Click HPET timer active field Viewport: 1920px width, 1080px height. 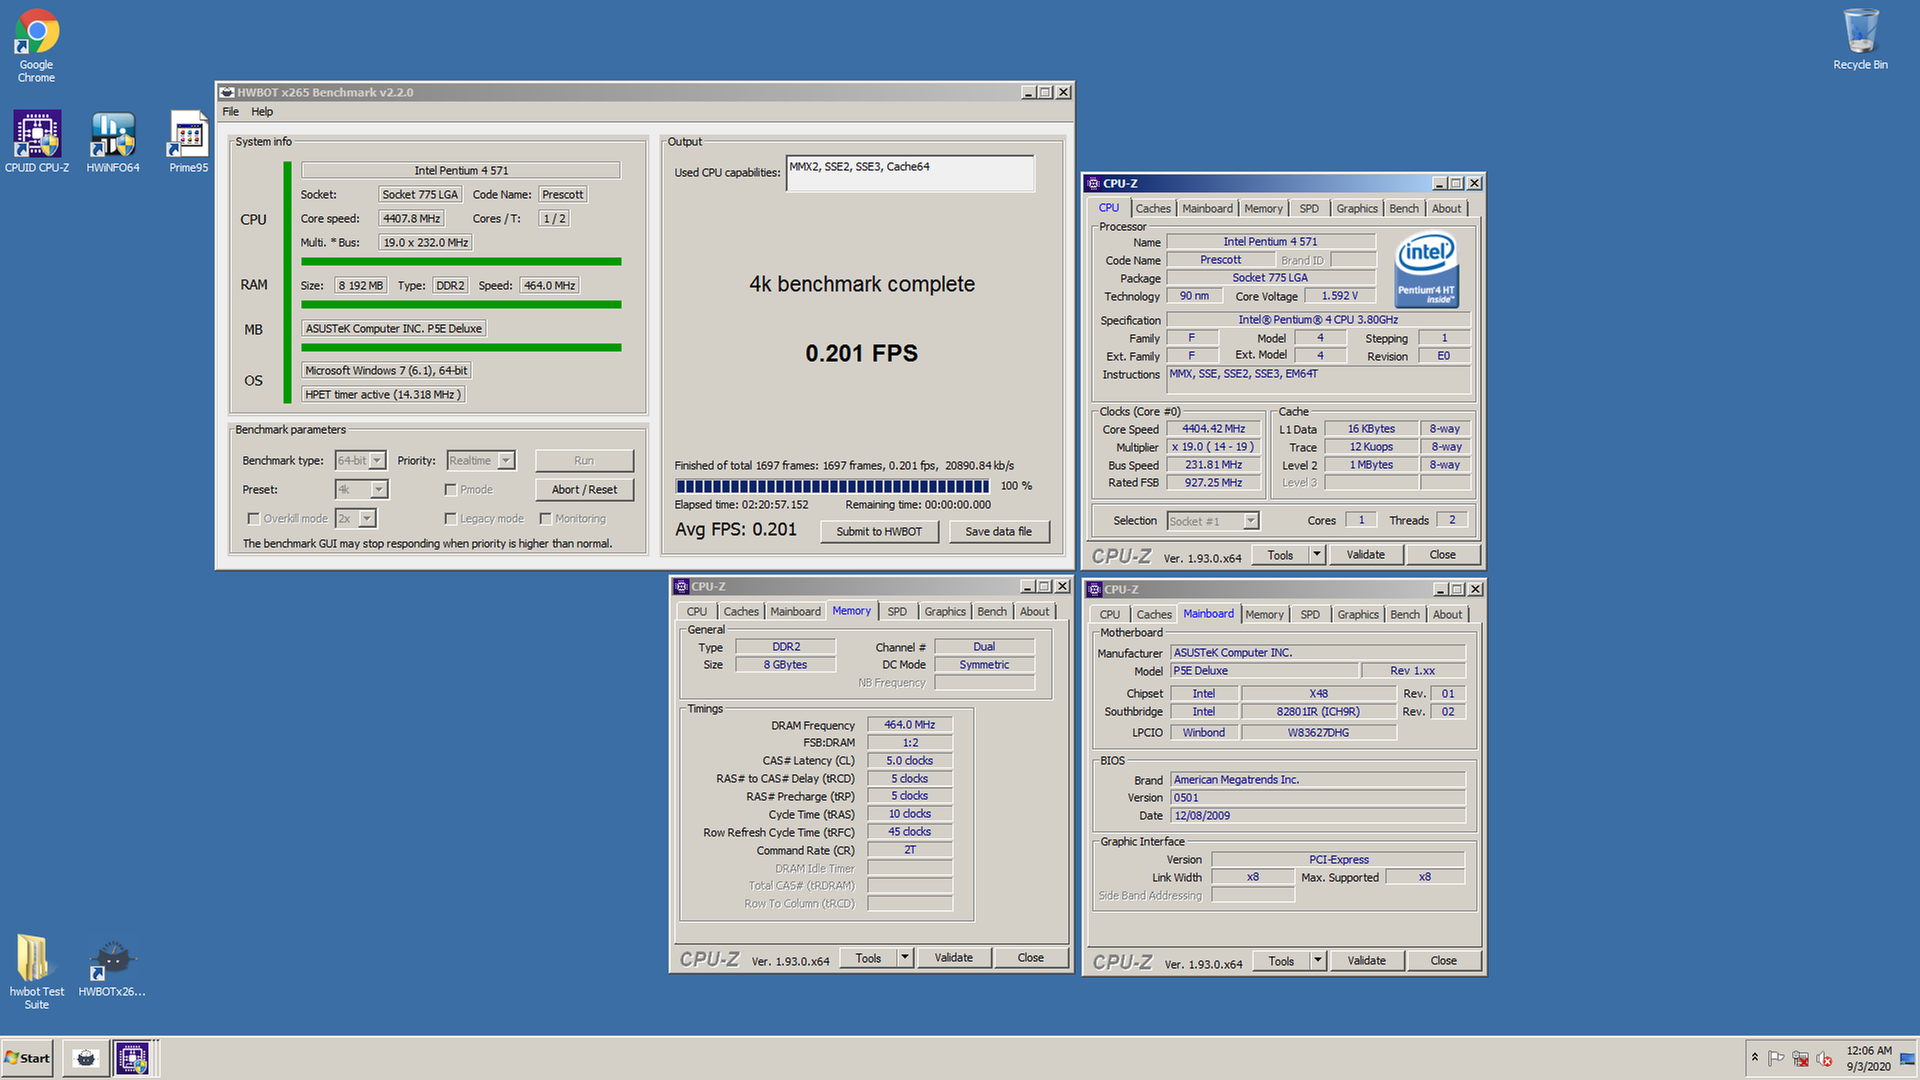point(383,395)
